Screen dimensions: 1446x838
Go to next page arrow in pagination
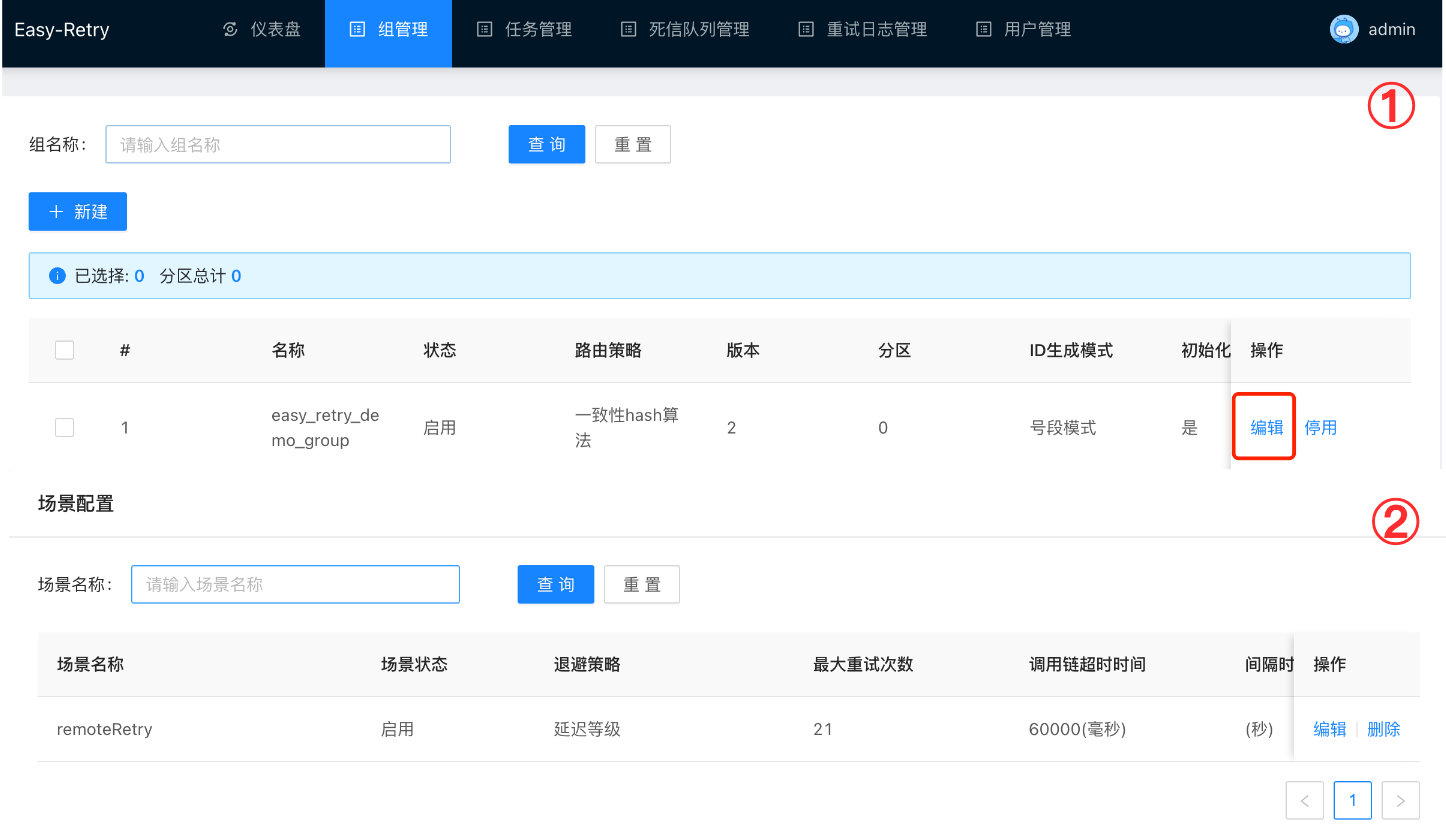(x=1400, y=800)
